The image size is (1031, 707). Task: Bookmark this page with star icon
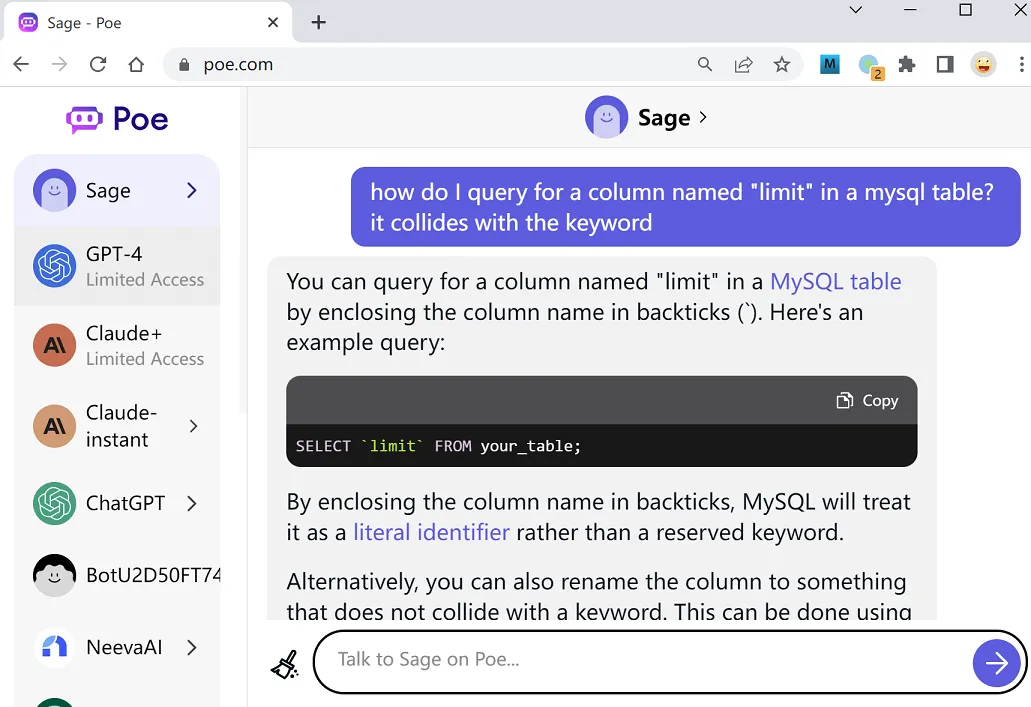pyautogui.click(x=782, y=64)
